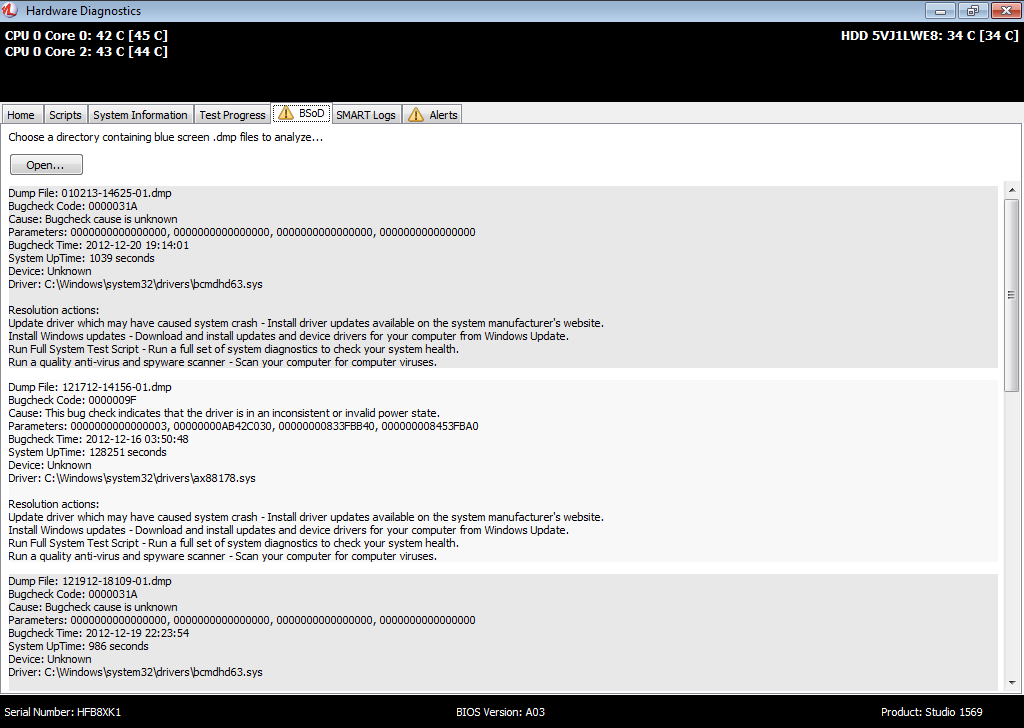The height and width of the screenshot is (728, 1024).
Task: Click the warning icon on the BSoD tab
Action: (285, 114)
